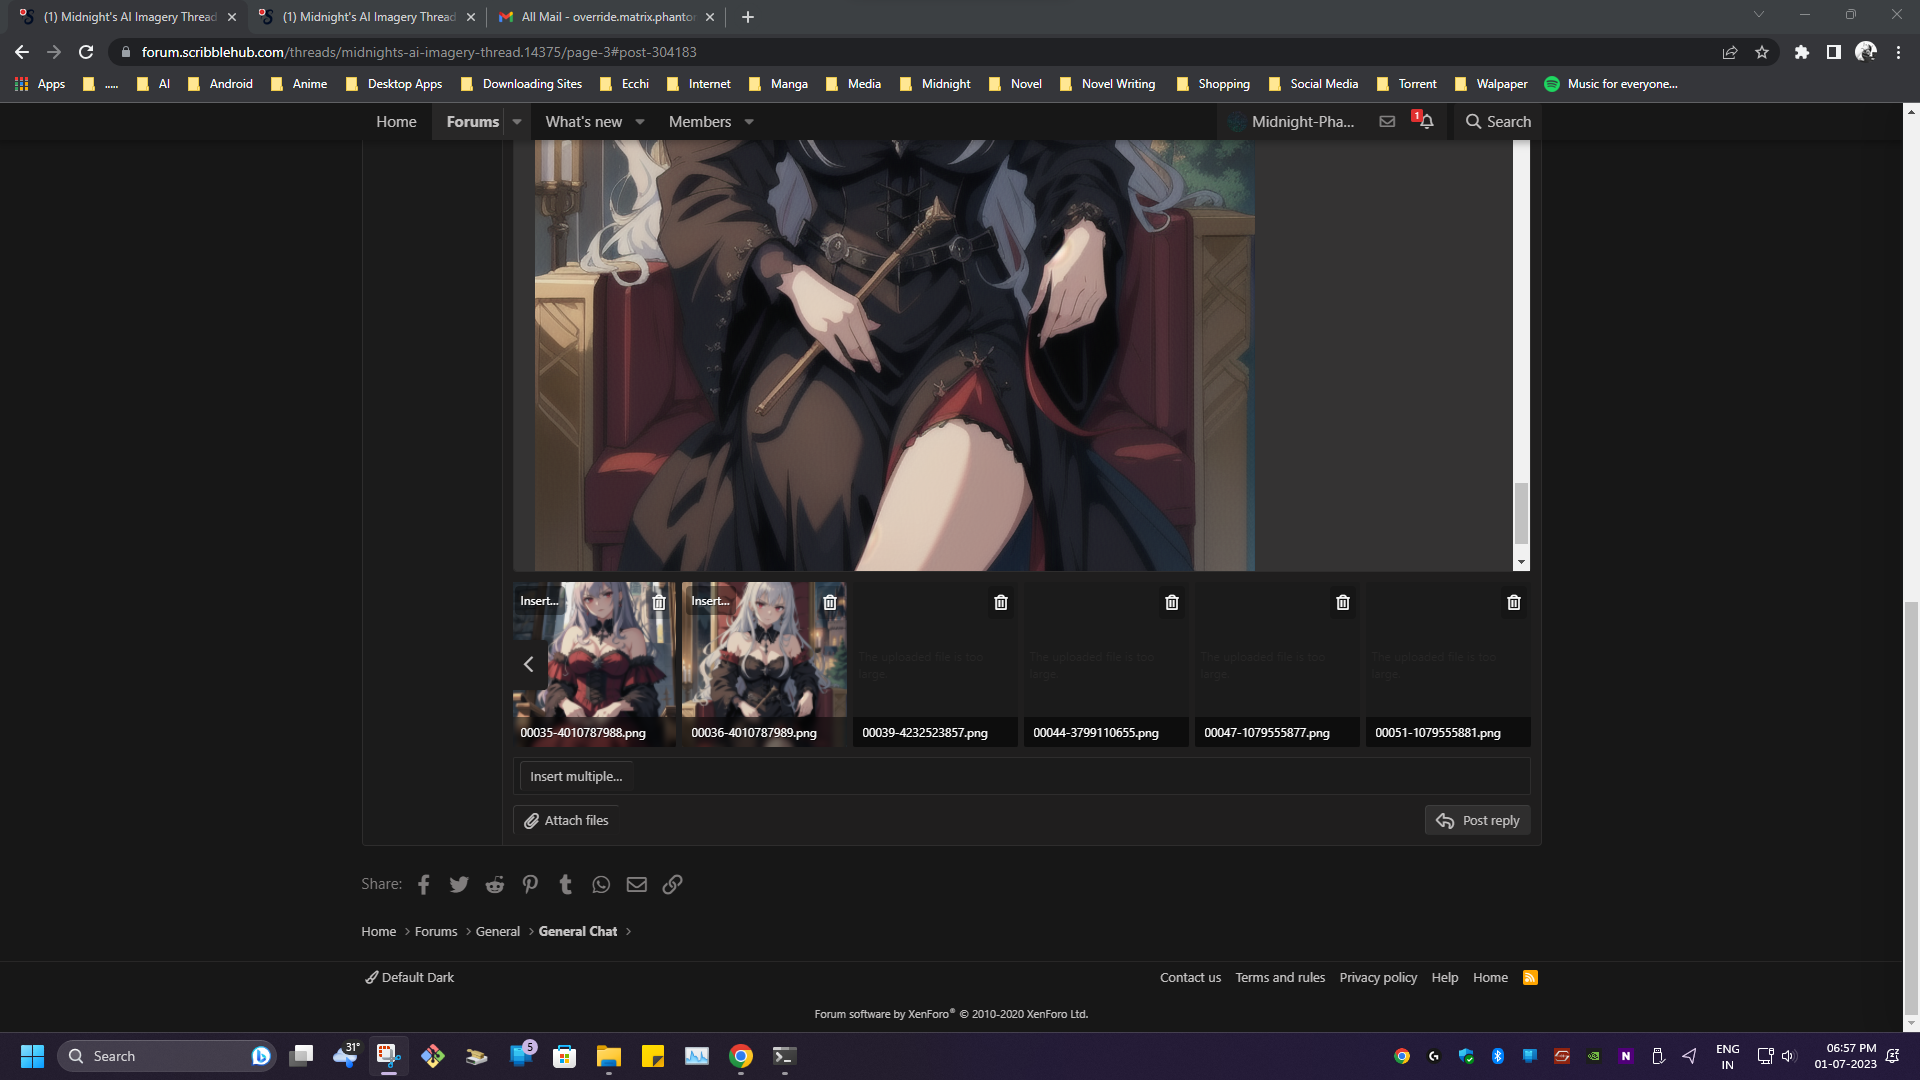
Task: Share on Pinterest icon
Action: 530,884
